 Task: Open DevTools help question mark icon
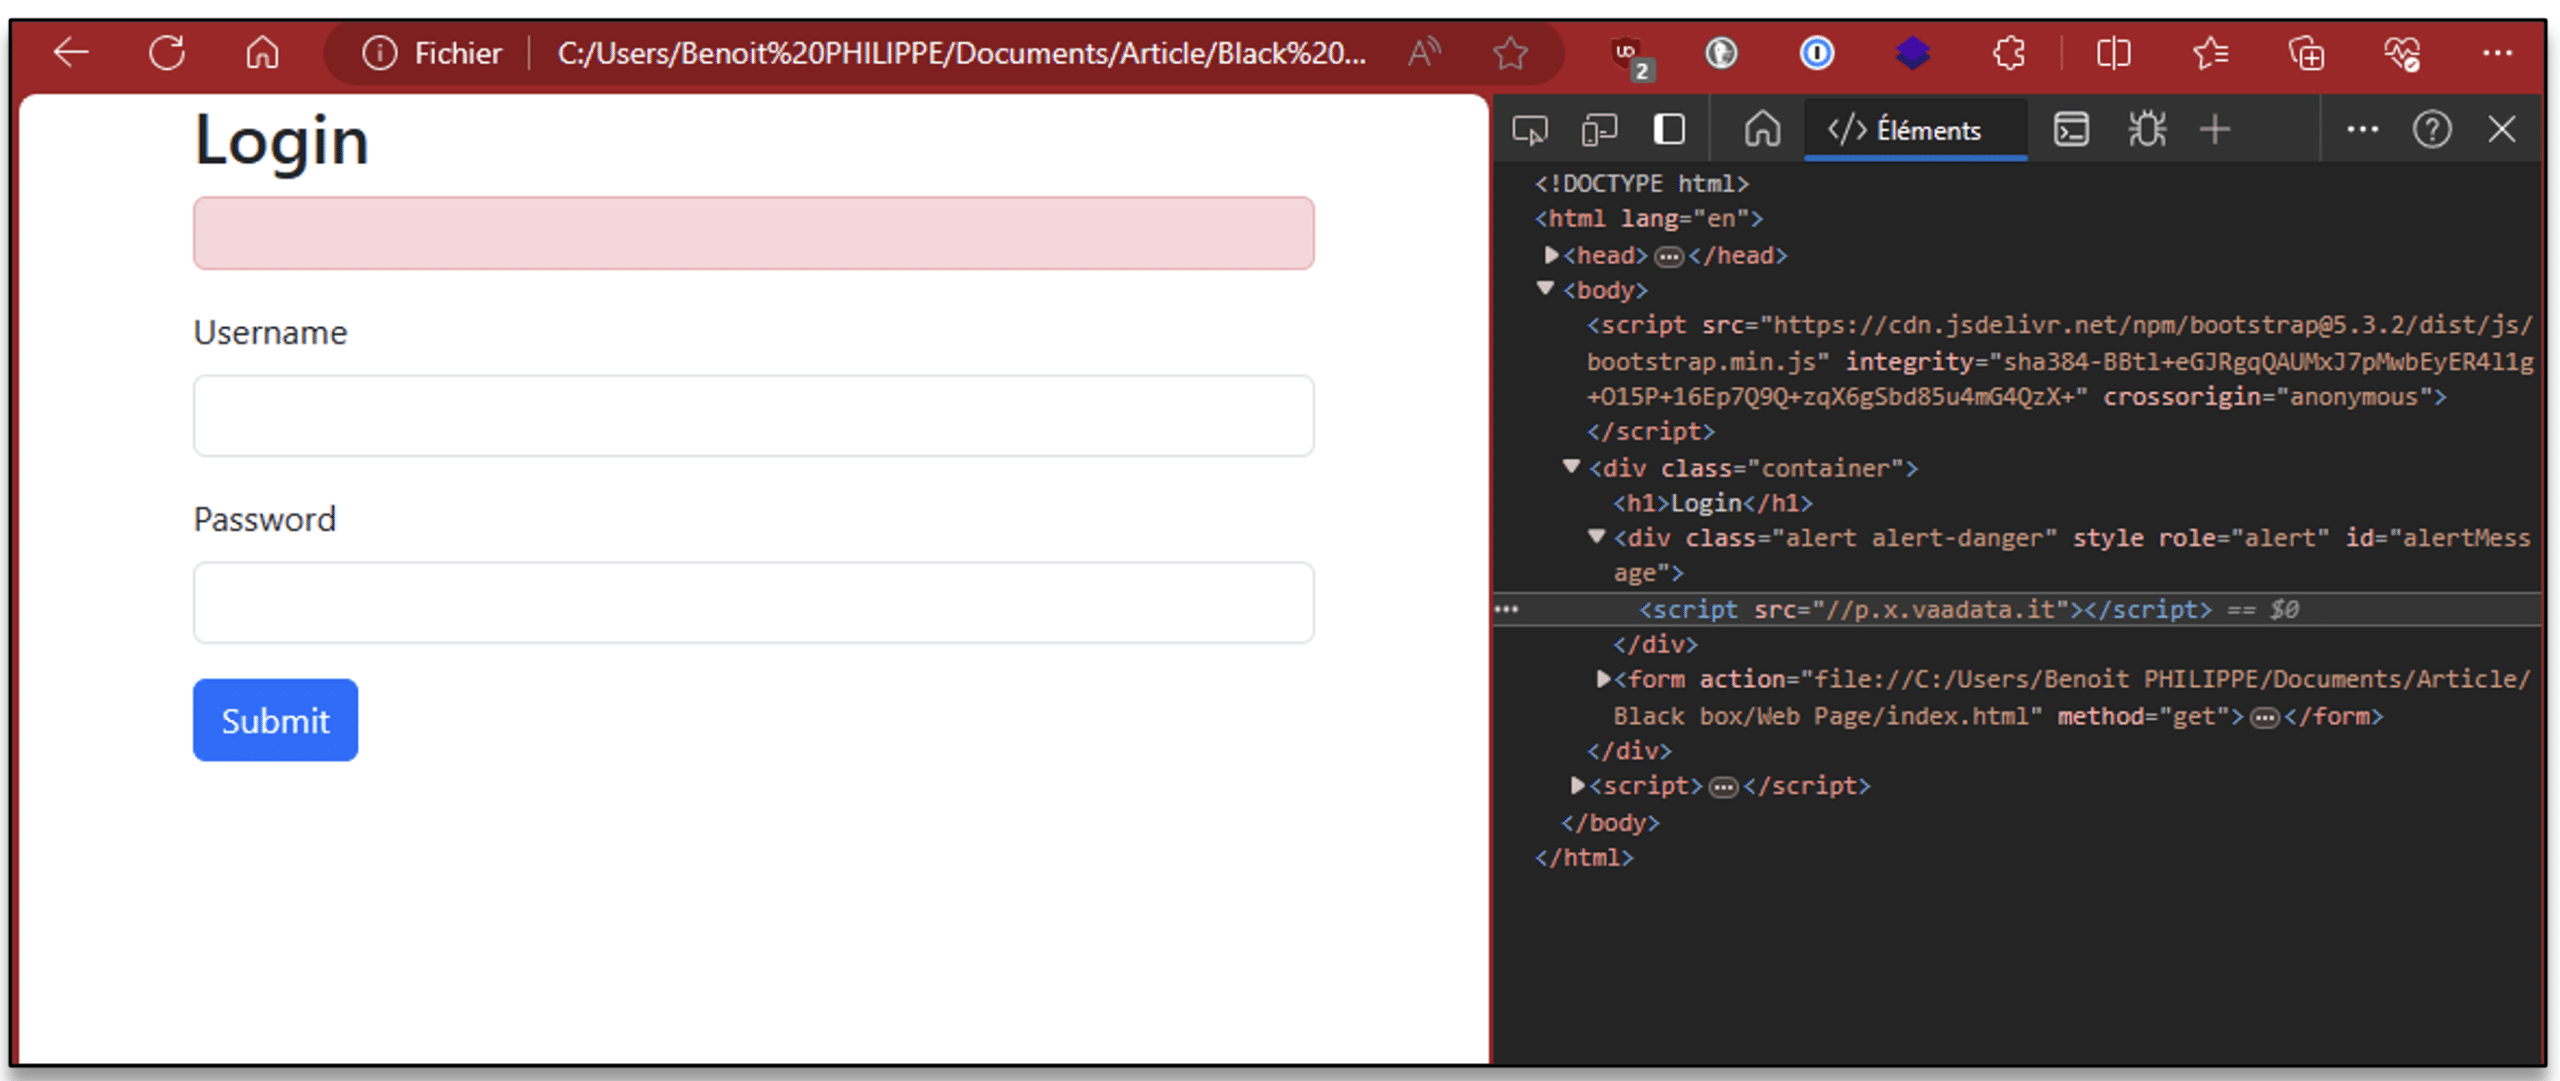pyautogui.click(x=2431, y=130)
